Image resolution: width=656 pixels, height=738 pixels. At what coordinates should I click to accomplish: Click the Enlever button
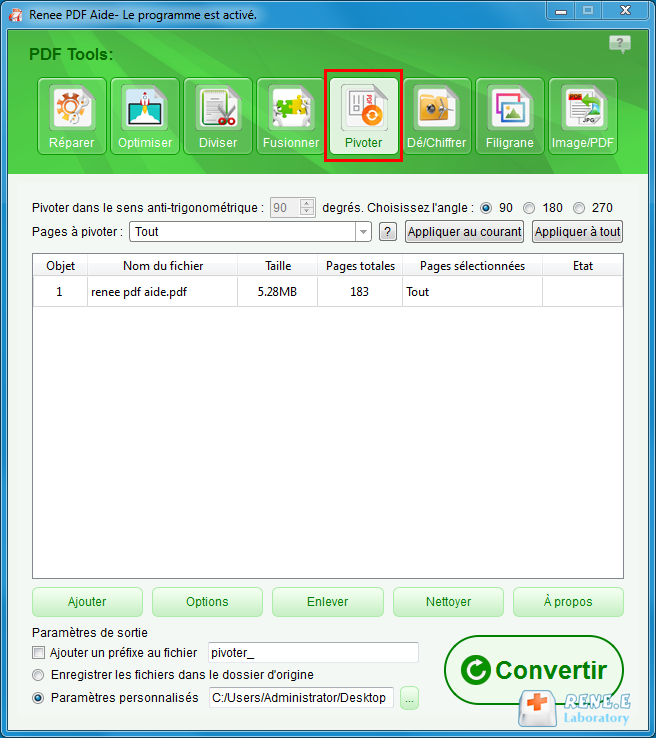328,602
